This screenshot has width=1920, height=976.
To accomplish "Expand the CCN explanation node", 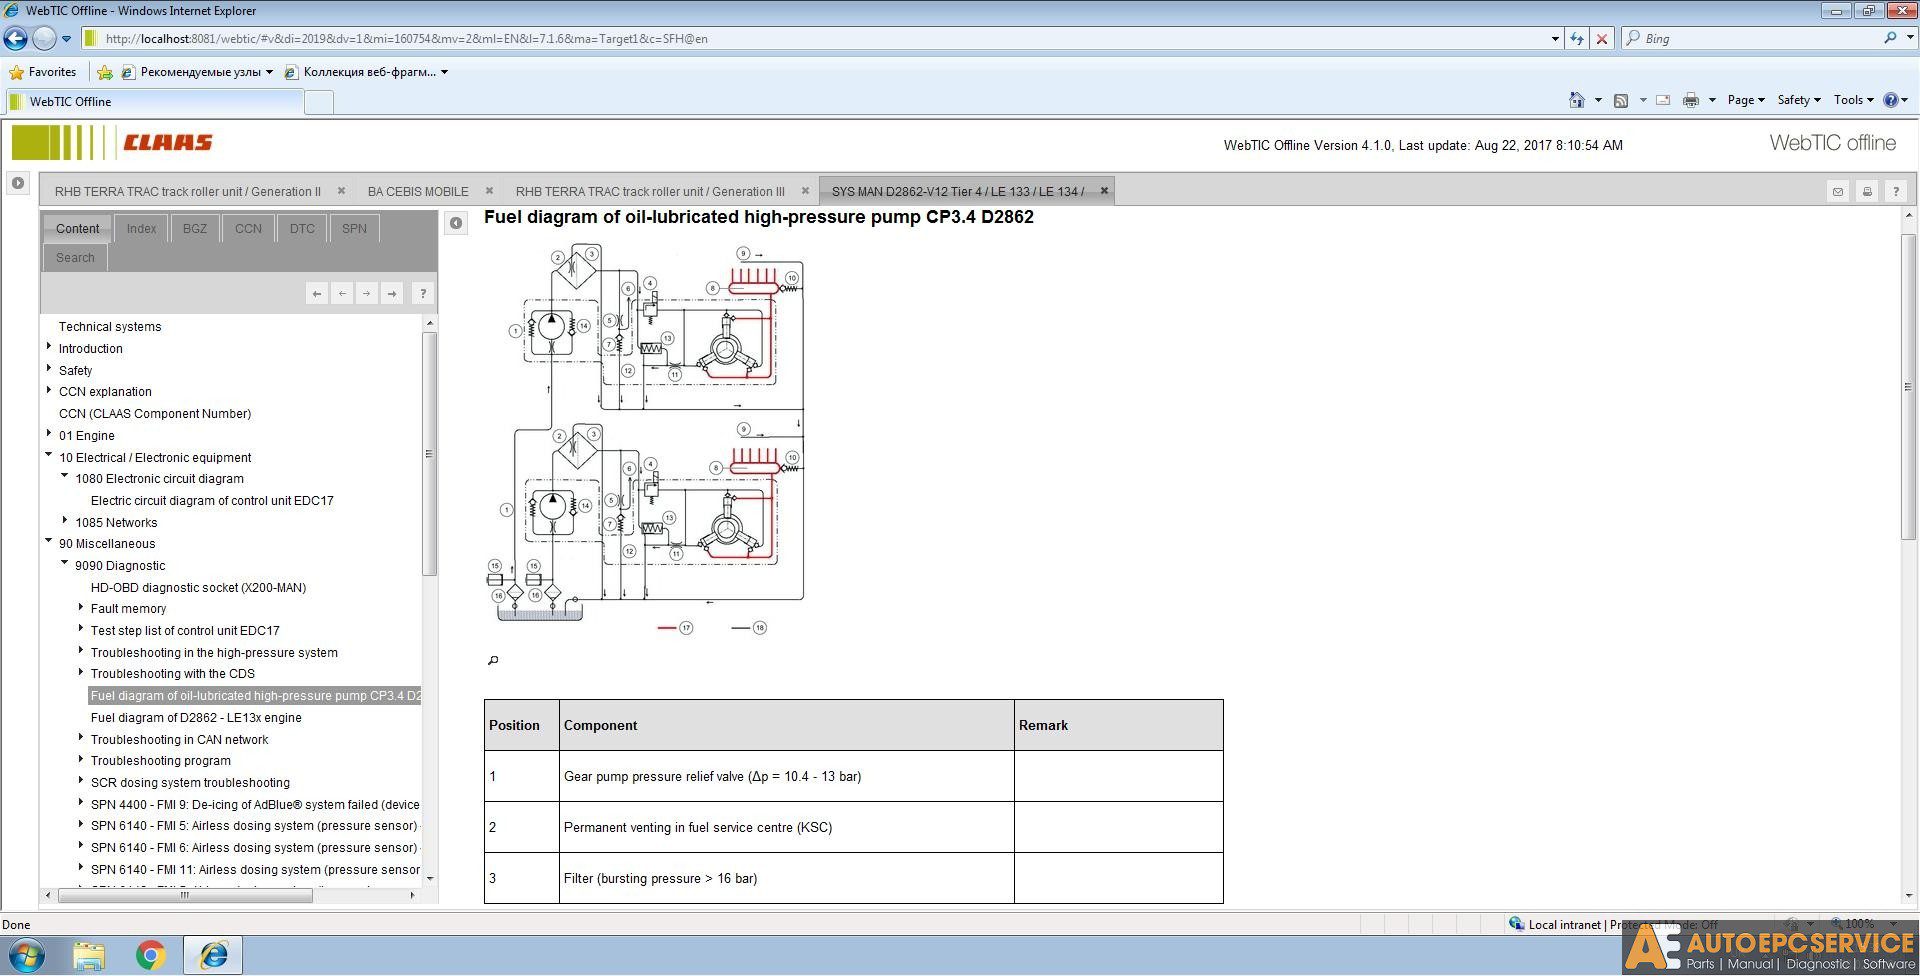I will [x=49, y=390].
